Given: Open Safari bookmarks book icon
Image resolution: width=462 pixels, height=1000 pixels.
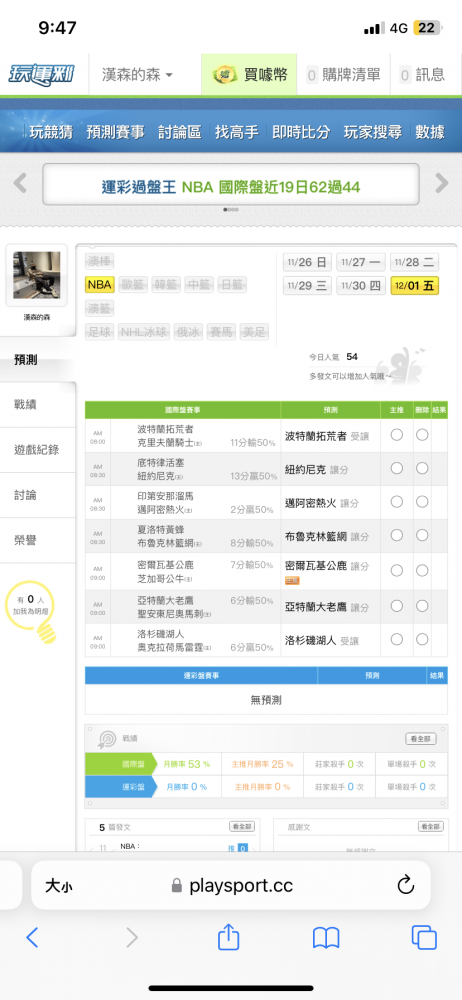Looking at the screenshot, I should [x=325, y=938].
